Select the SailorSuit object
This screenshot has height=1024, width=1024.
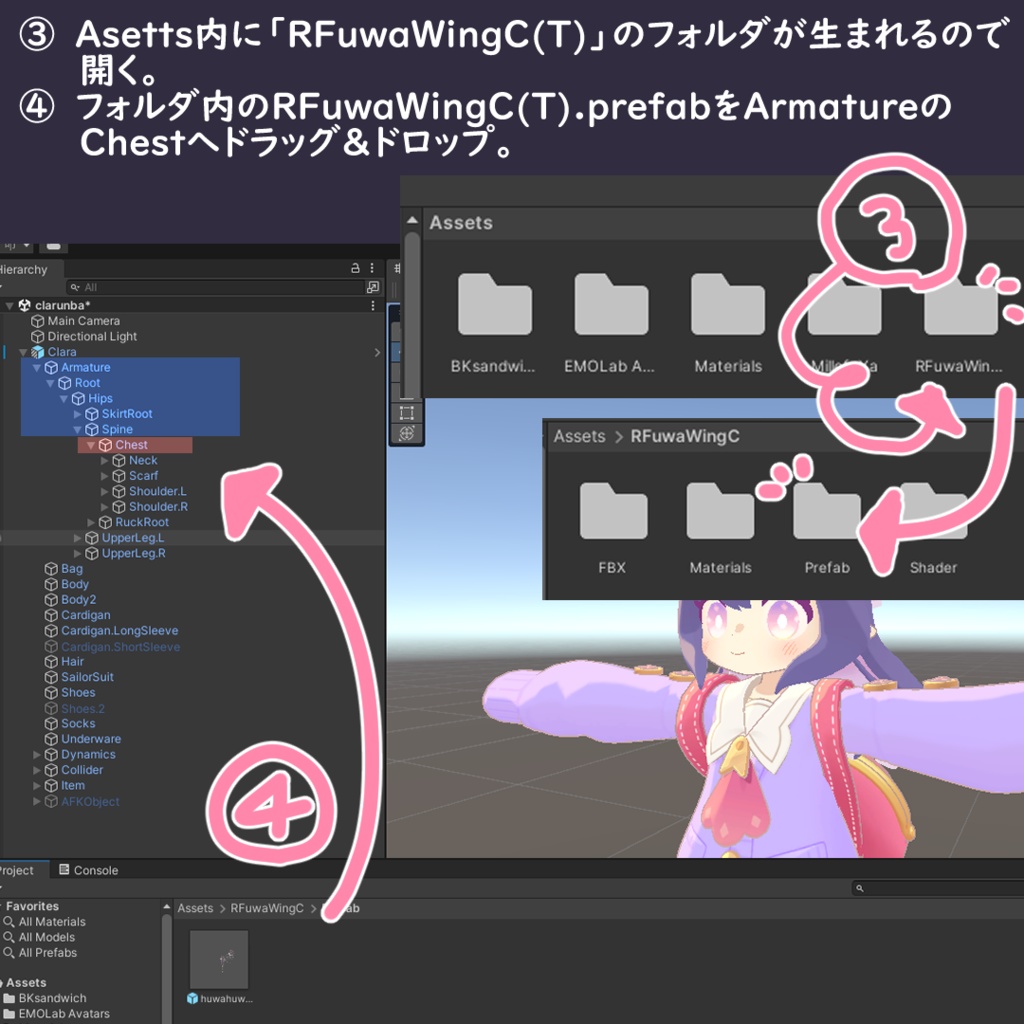pyautogui.click(x=87, y=677)
